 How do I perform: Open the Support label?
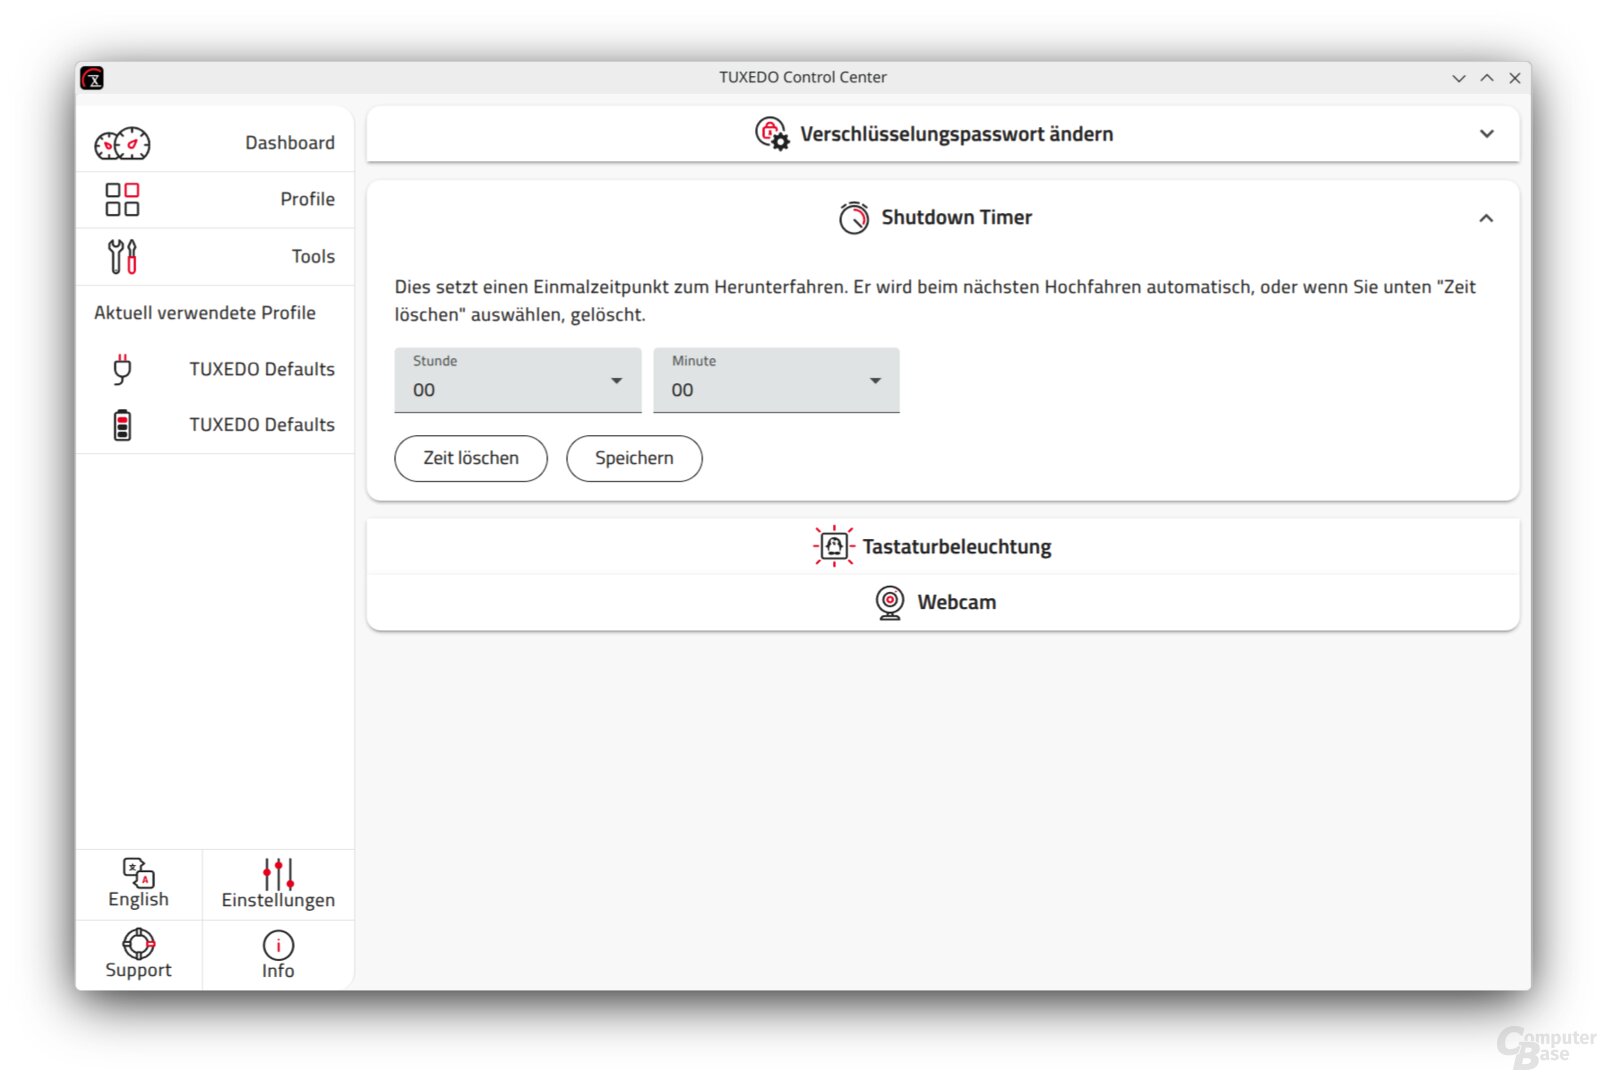pyautogui.click(x=138, y=970)
